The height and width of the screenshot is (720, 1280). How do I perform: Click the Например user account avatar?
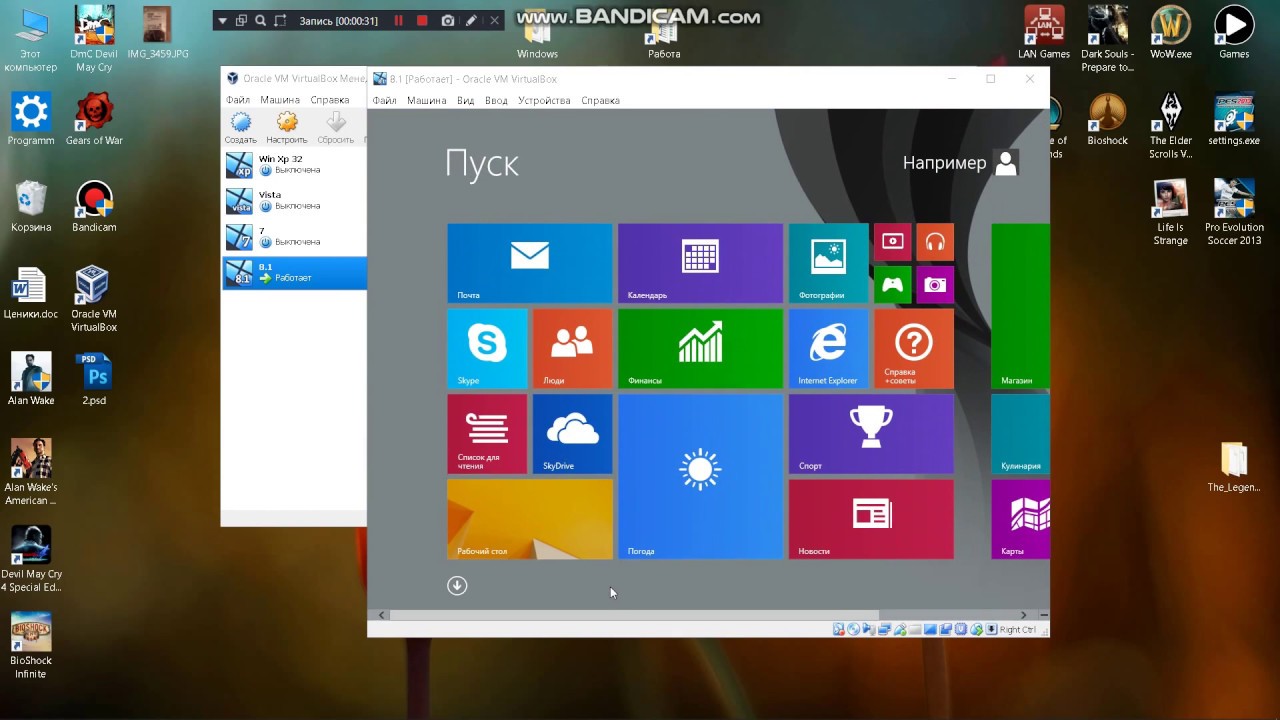pyautogui.click(x=1006, y=163)
